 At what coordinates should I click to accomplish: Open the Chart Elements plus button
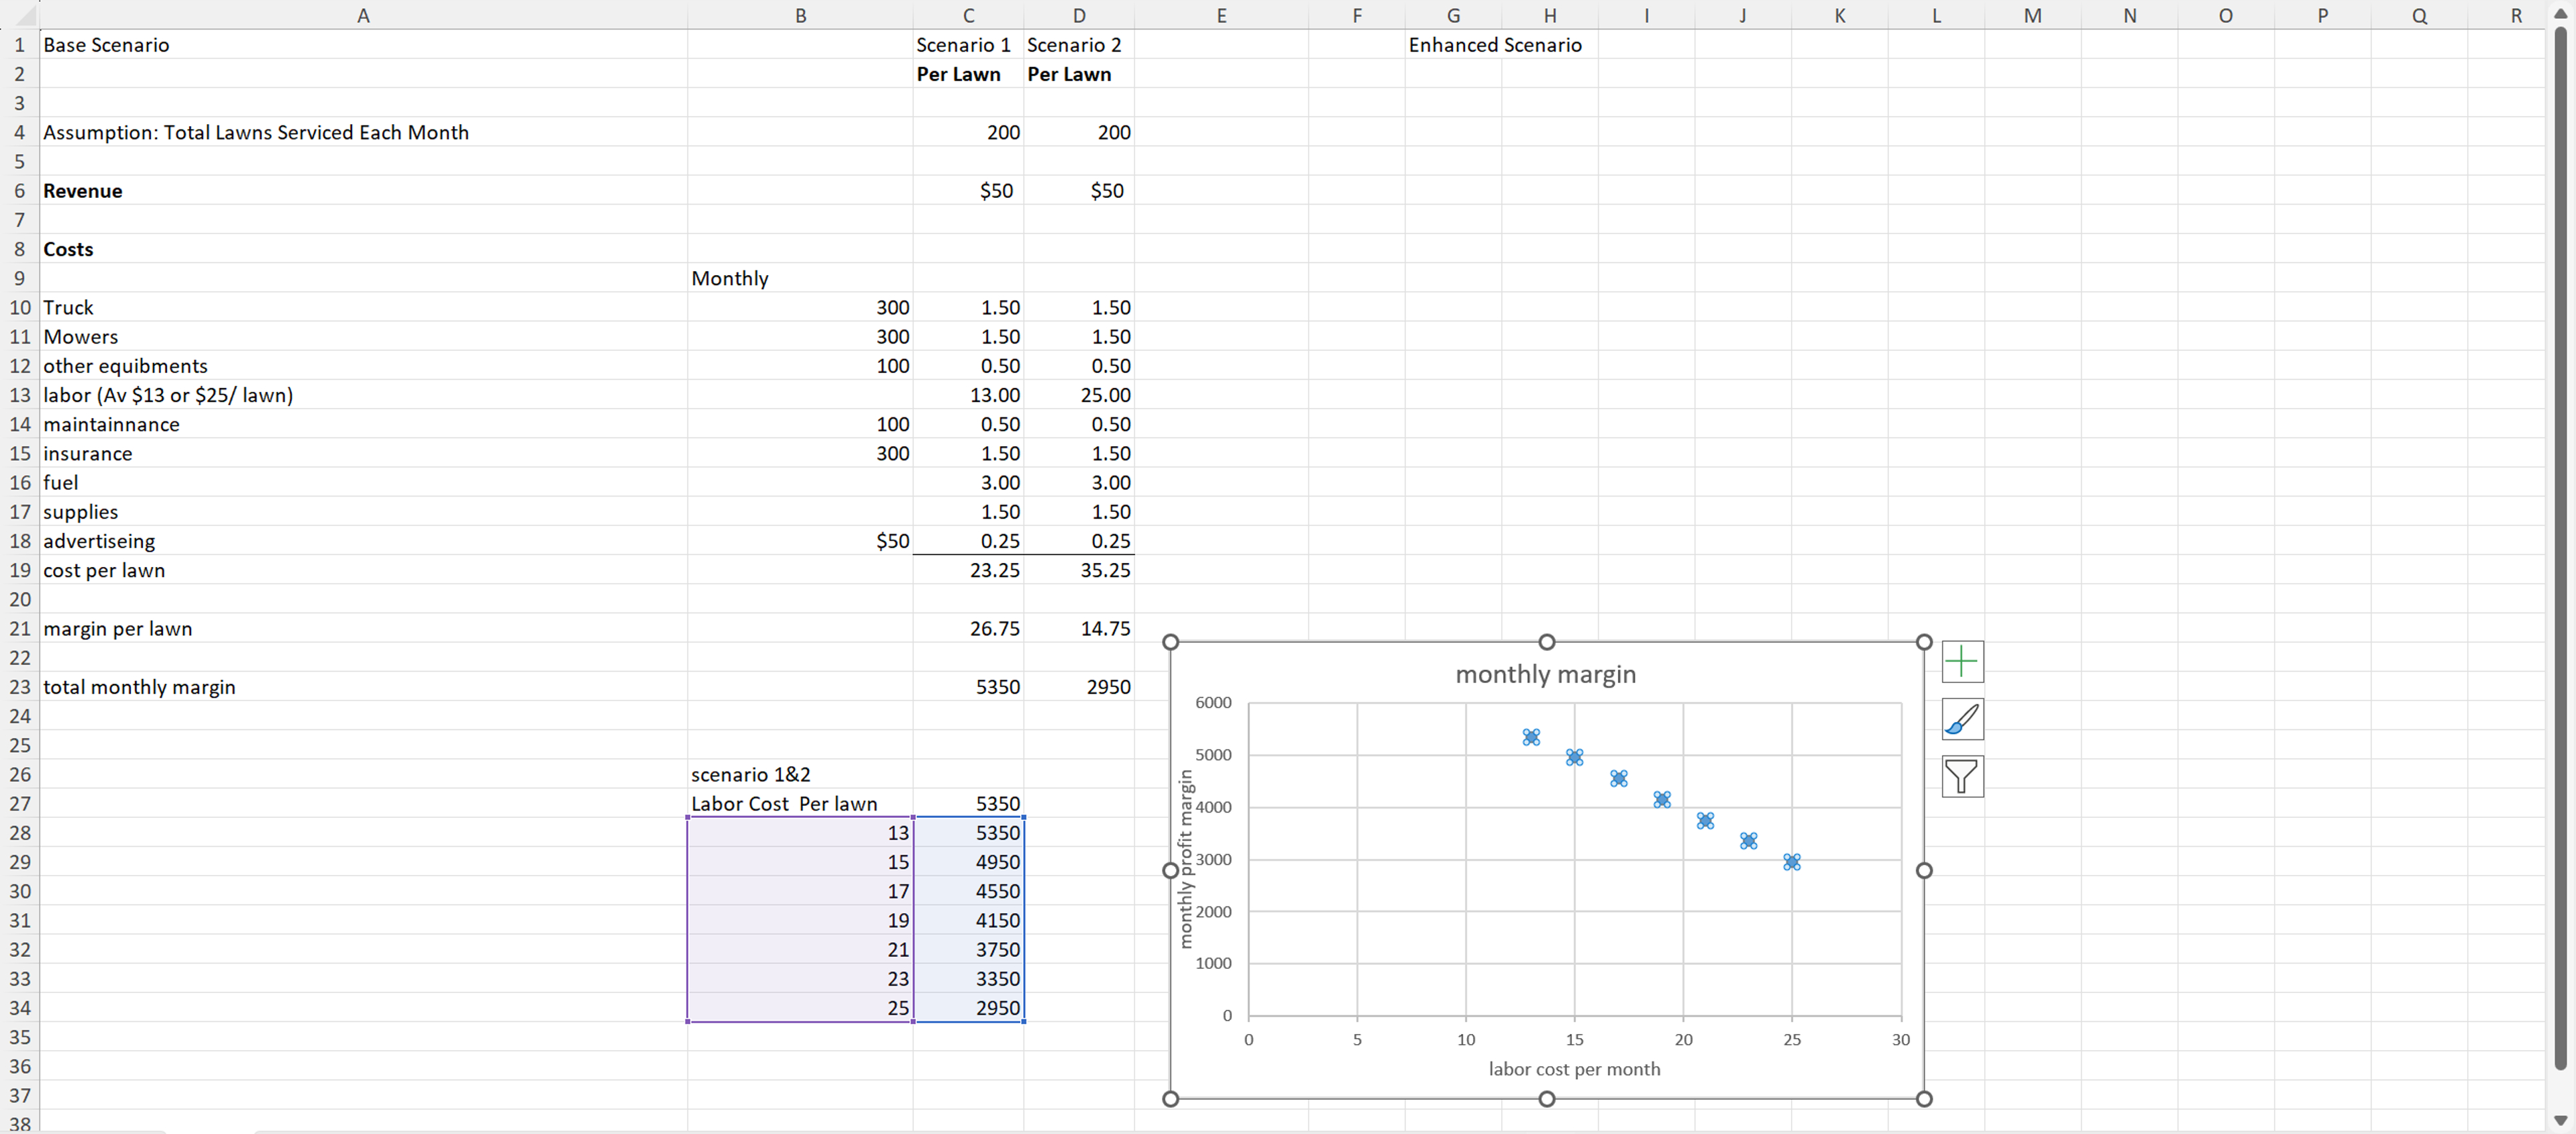[x=1962, y=661]
